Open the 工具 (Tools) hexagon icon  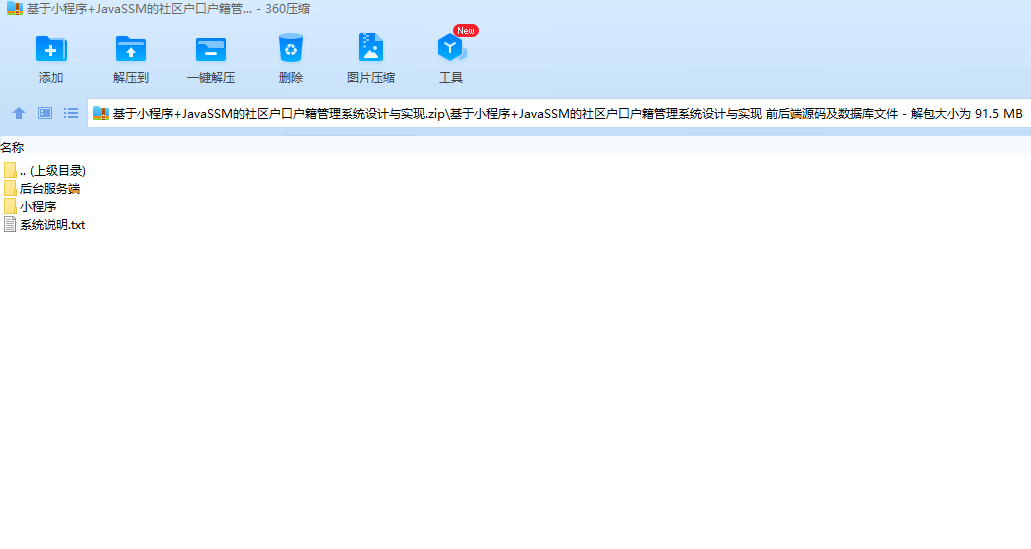(451, 48)
